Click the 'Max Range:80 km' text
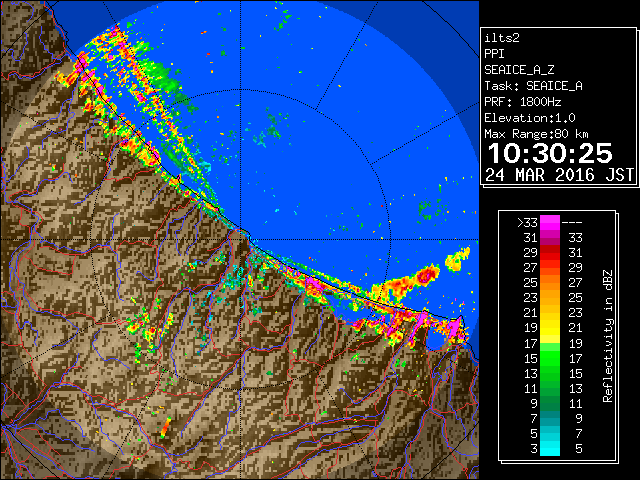 536,134
